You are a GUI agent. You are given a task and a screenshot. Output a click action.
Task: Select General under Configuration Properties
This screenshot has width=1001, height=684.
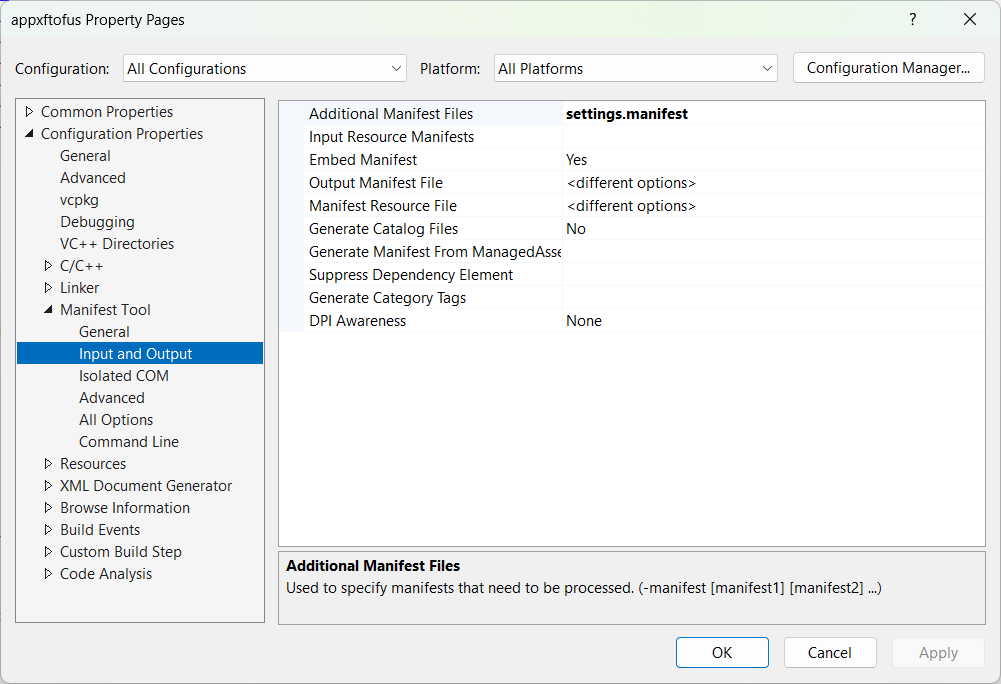pos(85,156)
